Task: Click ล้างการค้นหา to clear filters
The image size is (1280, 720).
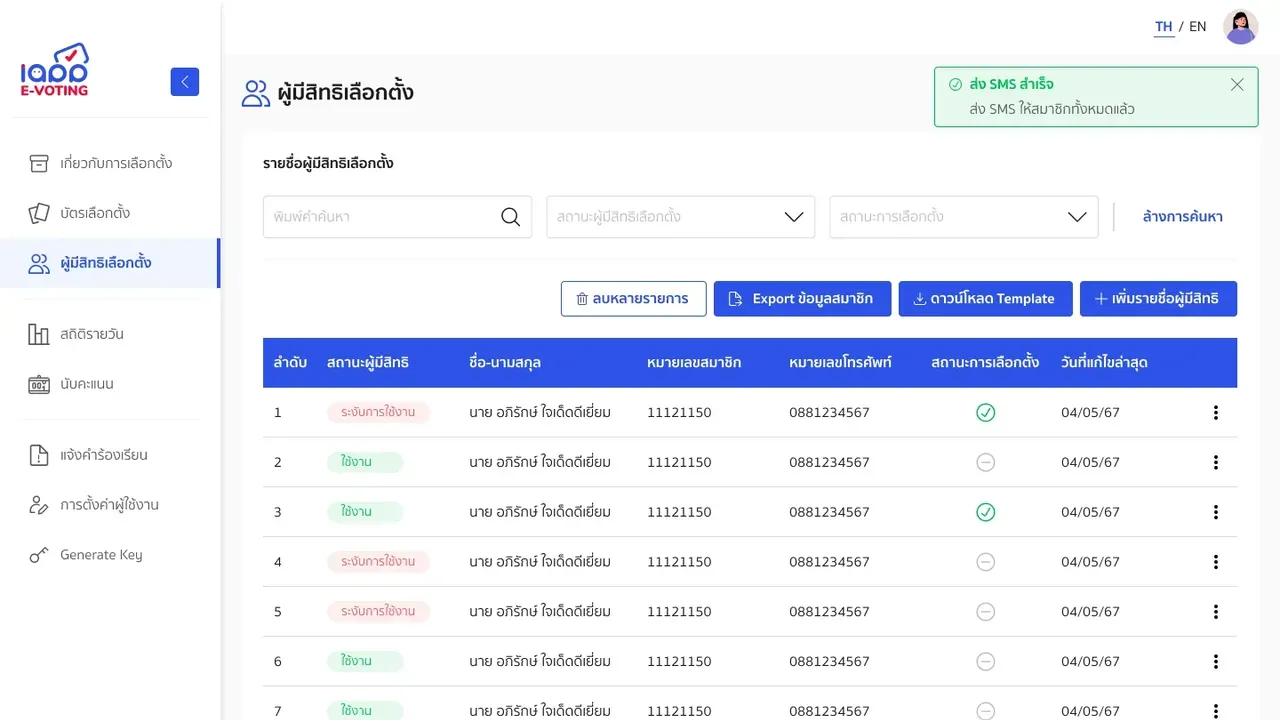Action: point(1182,217)
